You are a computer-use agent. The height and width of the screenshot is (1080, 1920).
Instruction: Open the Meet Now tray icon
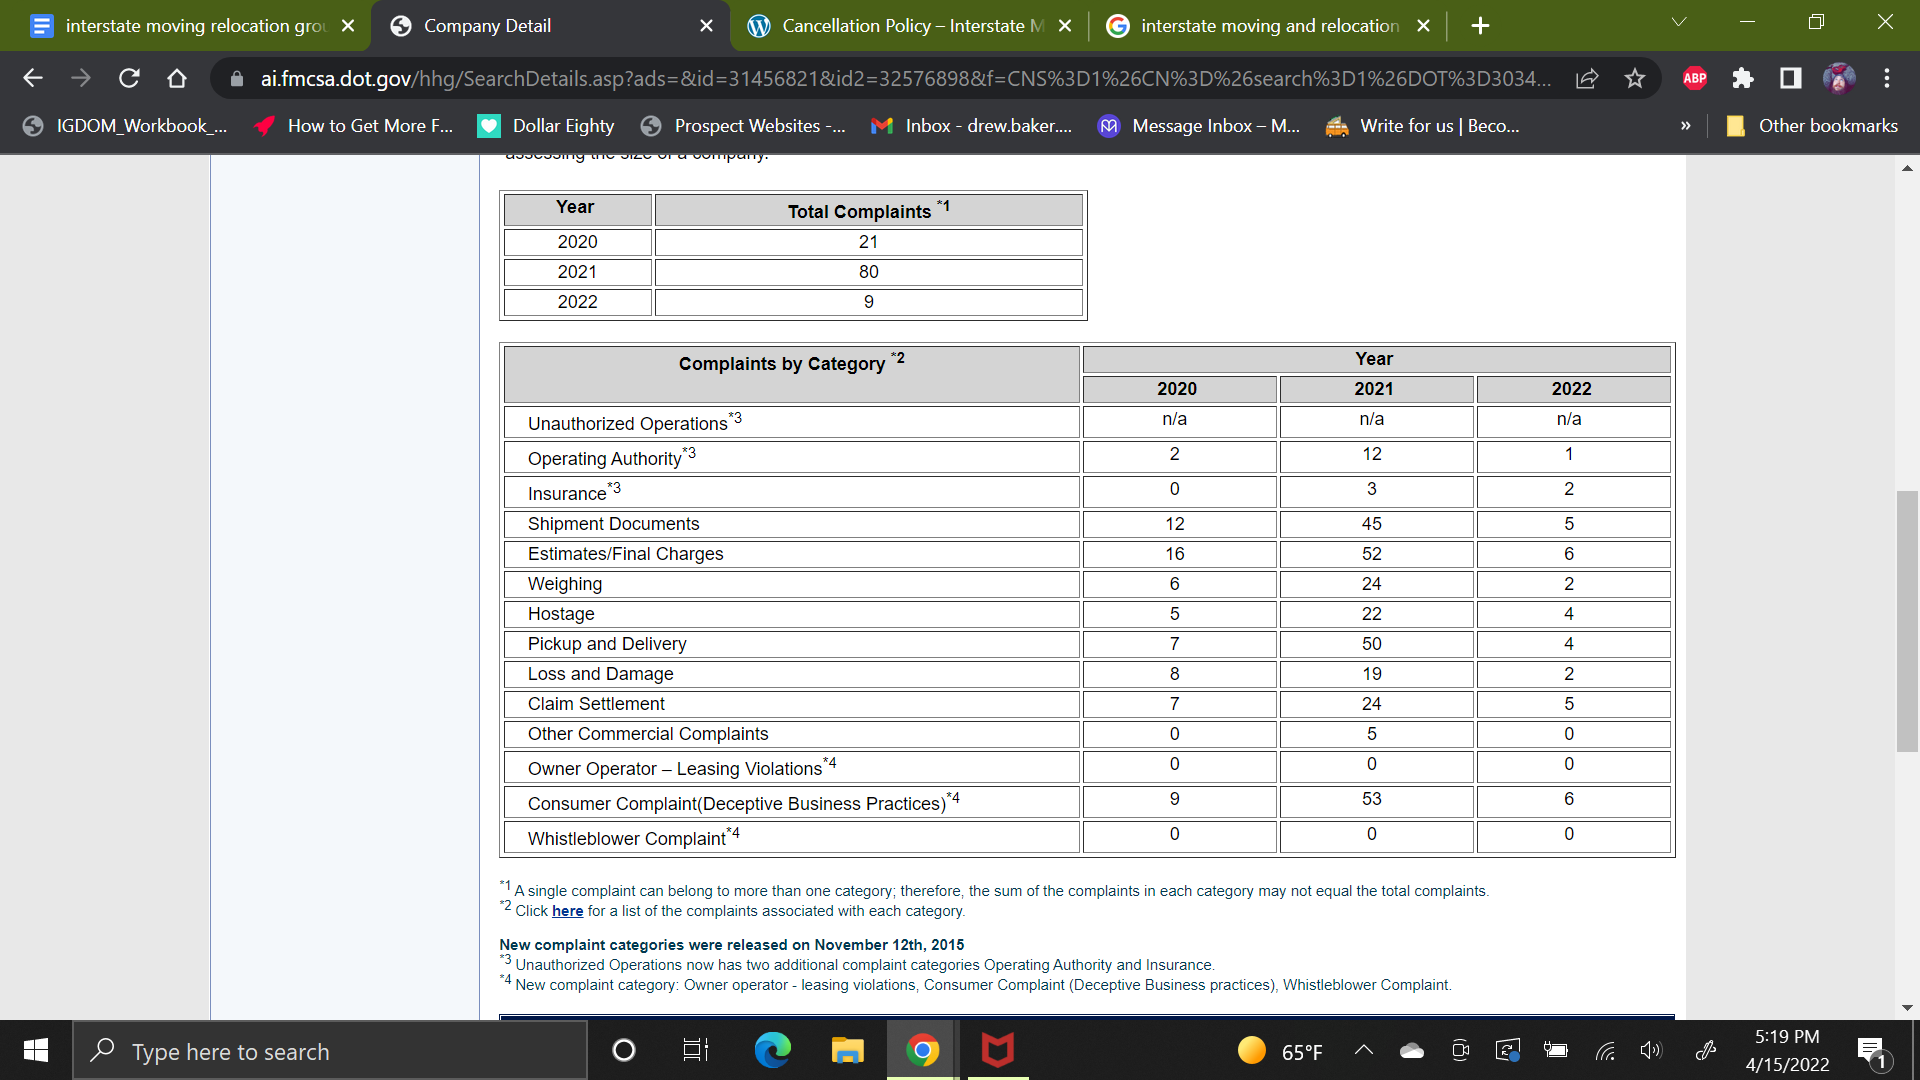point(1460,1050)
